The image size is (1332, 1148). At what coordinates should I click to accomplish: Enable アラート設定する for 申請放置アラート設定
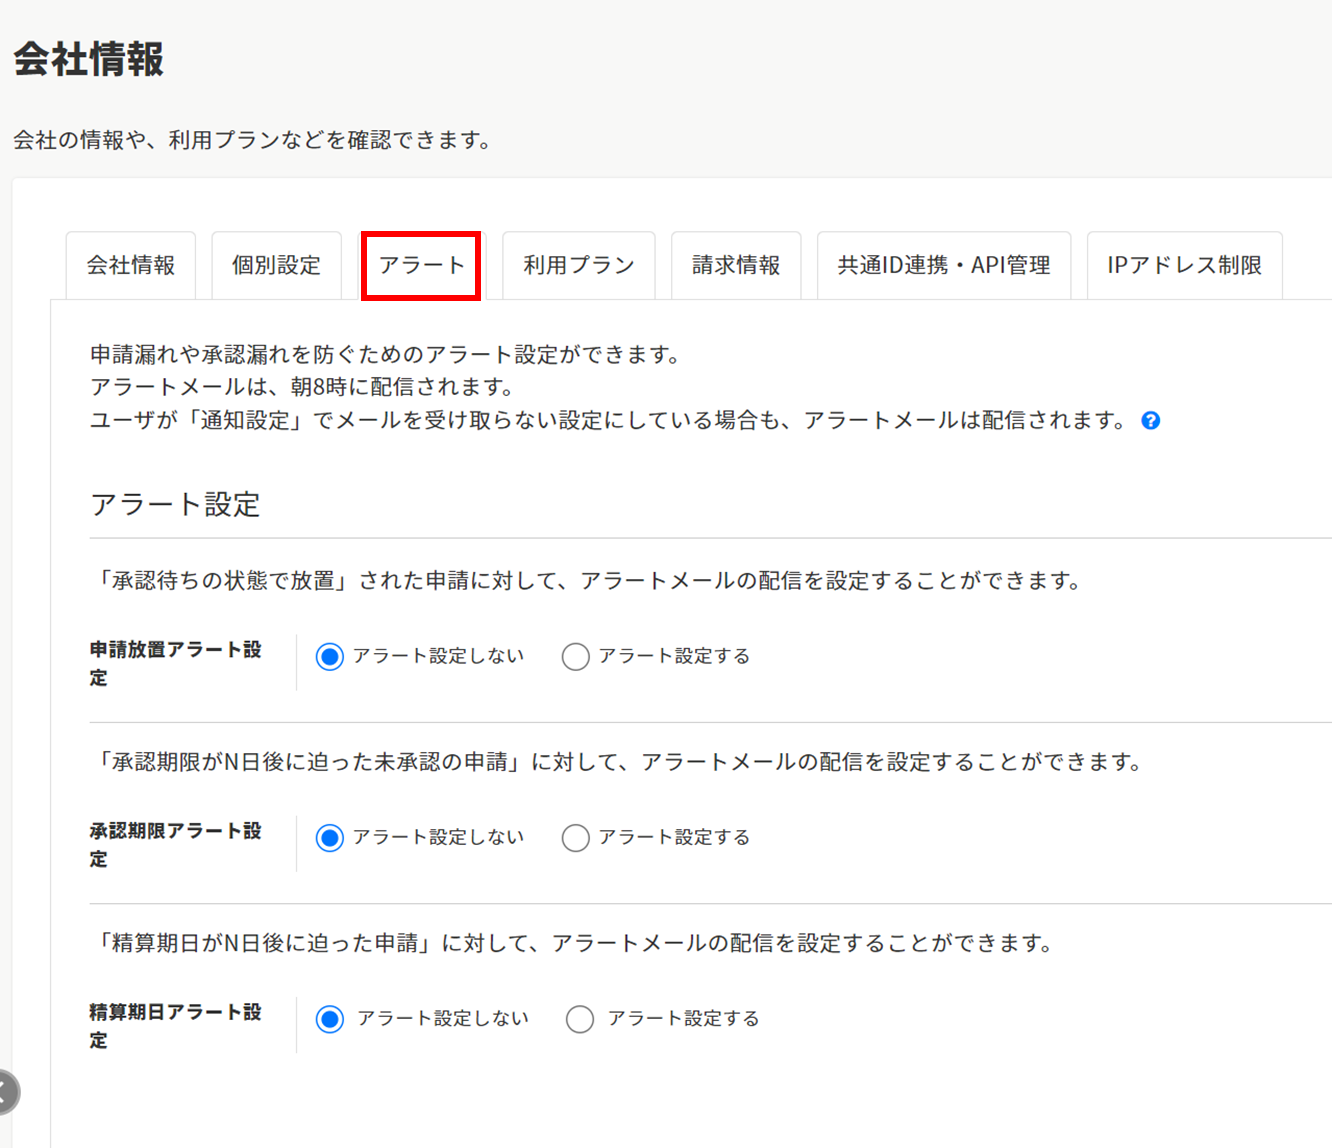tap(575, 657)
